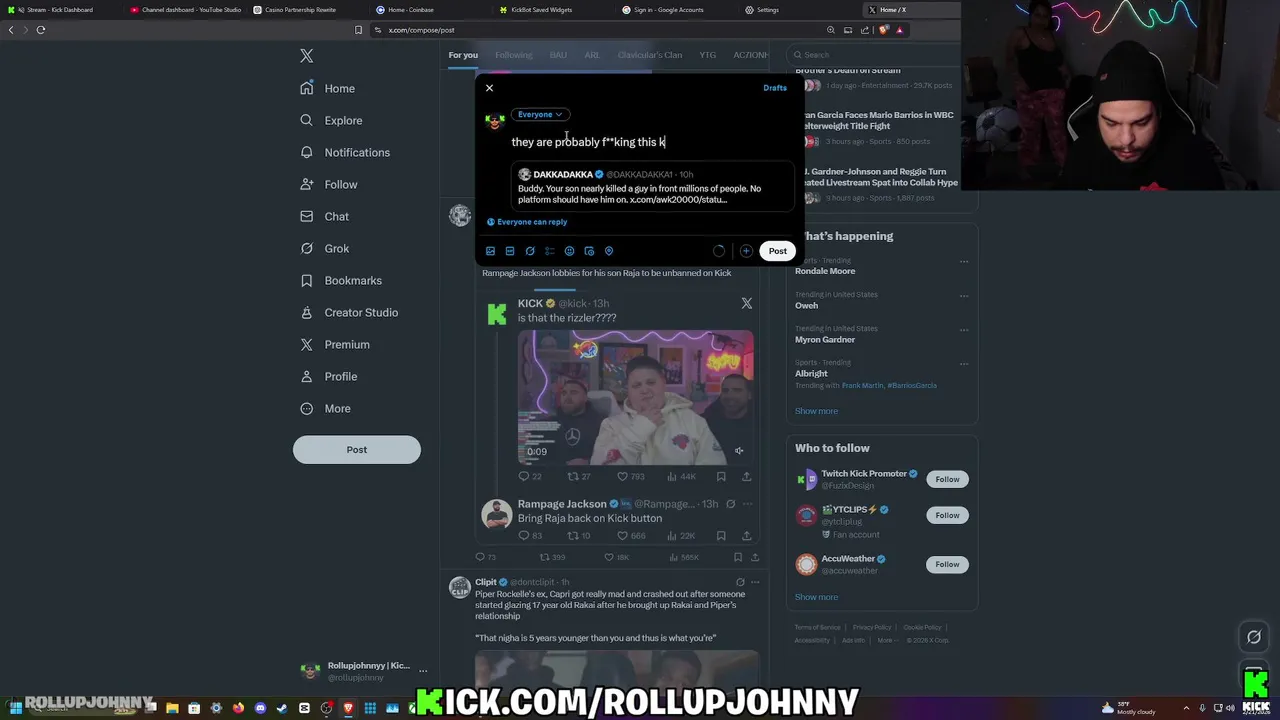Viewport: 1280px width, 720px height.
Task: Open Explore in sidebar
Action: [x=331, y=120]
